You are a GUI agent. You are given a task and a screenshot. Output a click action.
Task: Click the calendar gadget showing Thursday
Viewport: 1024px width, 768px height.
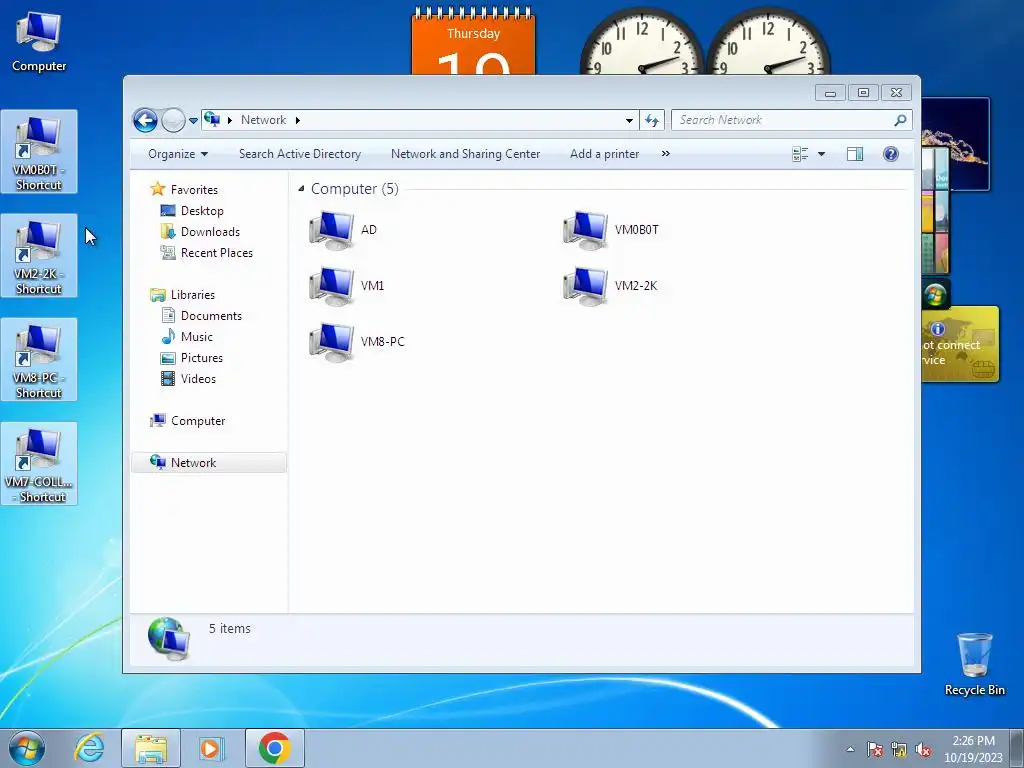click(473, 40)
